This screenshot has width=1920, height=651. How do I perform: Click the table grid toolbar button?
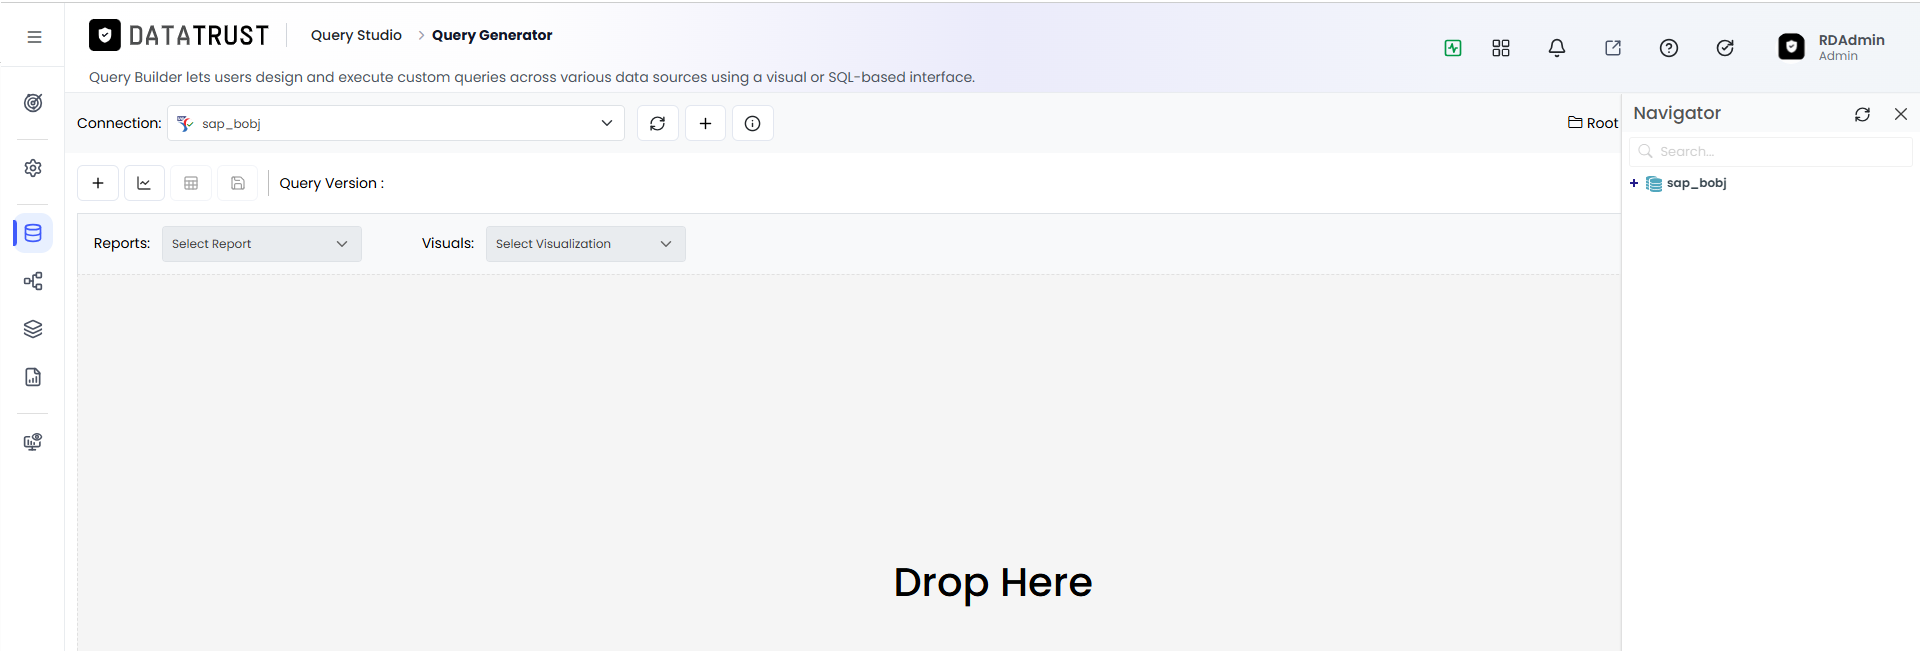[191, 183]
